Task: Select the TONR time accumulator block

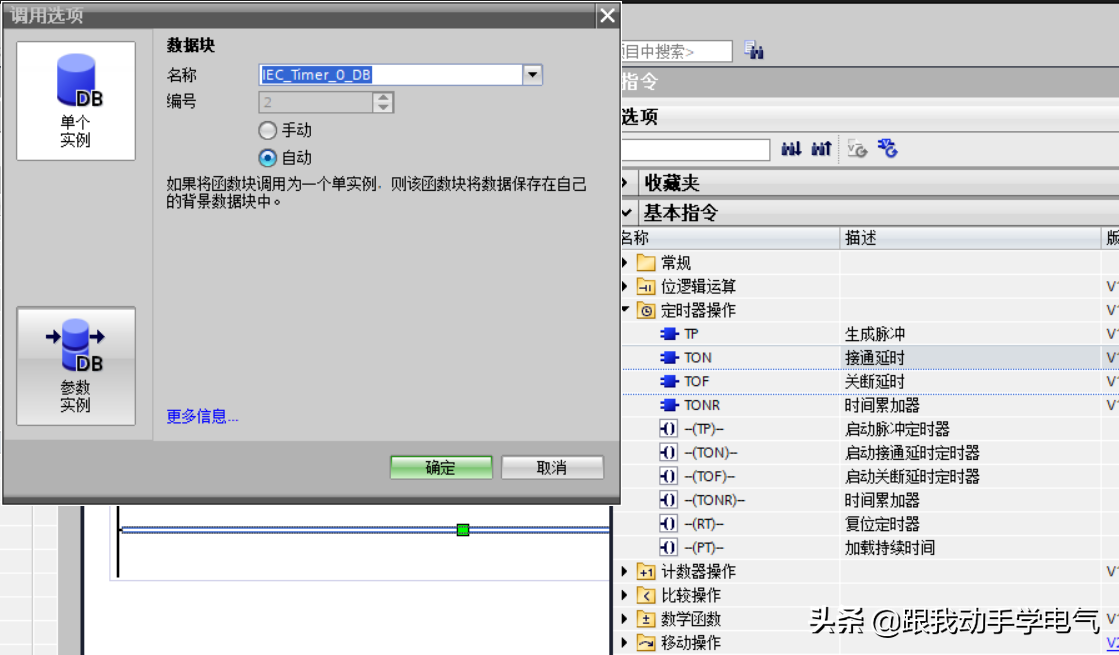Action: (x=701, y=405)
